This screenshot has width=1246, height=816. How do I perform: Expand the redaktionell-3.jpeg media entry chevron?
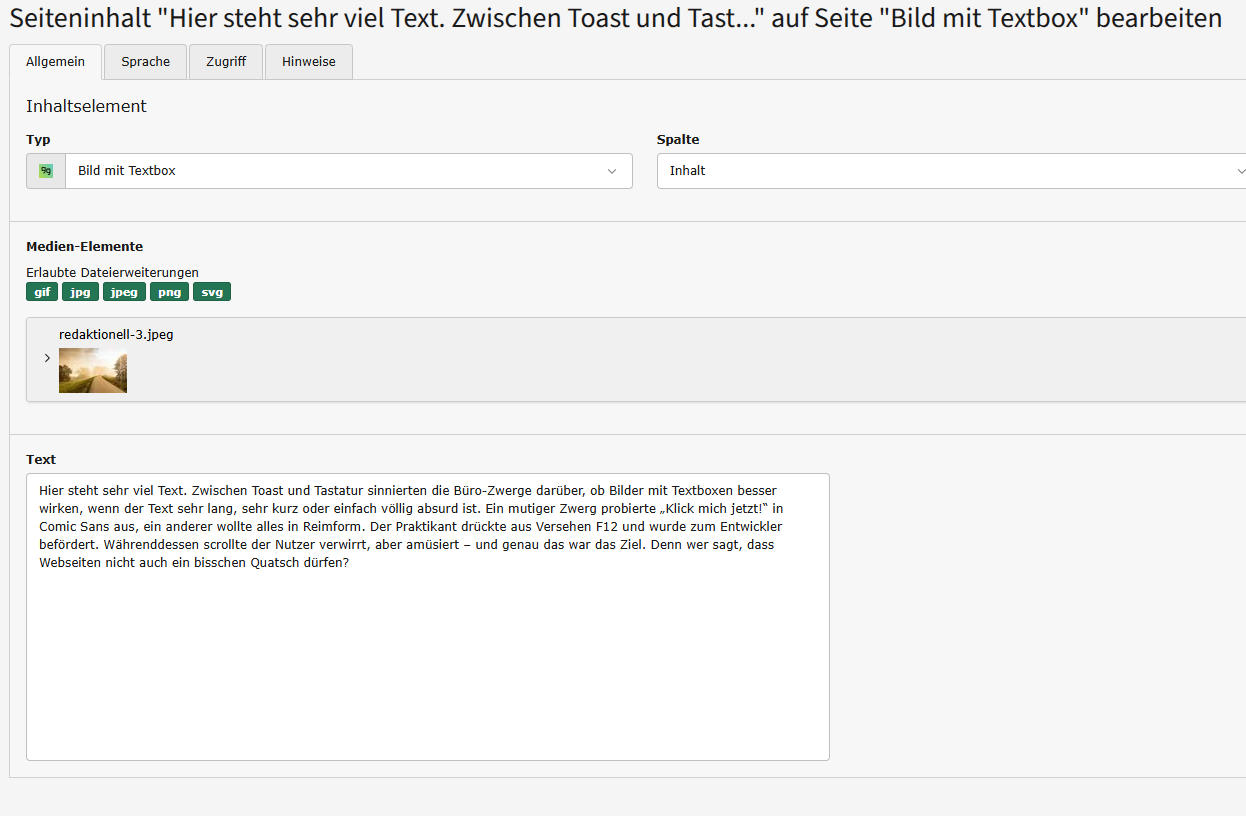[47, 358]
